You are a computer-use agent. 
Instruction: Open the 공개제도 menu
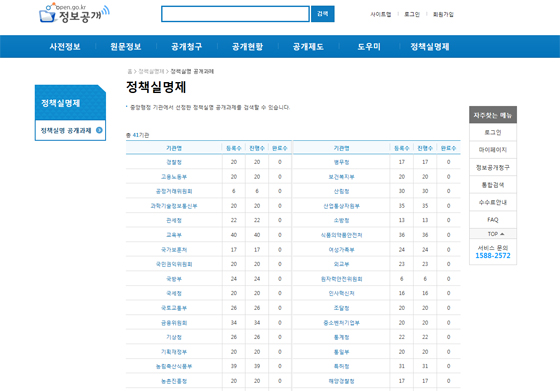point(308,46)
